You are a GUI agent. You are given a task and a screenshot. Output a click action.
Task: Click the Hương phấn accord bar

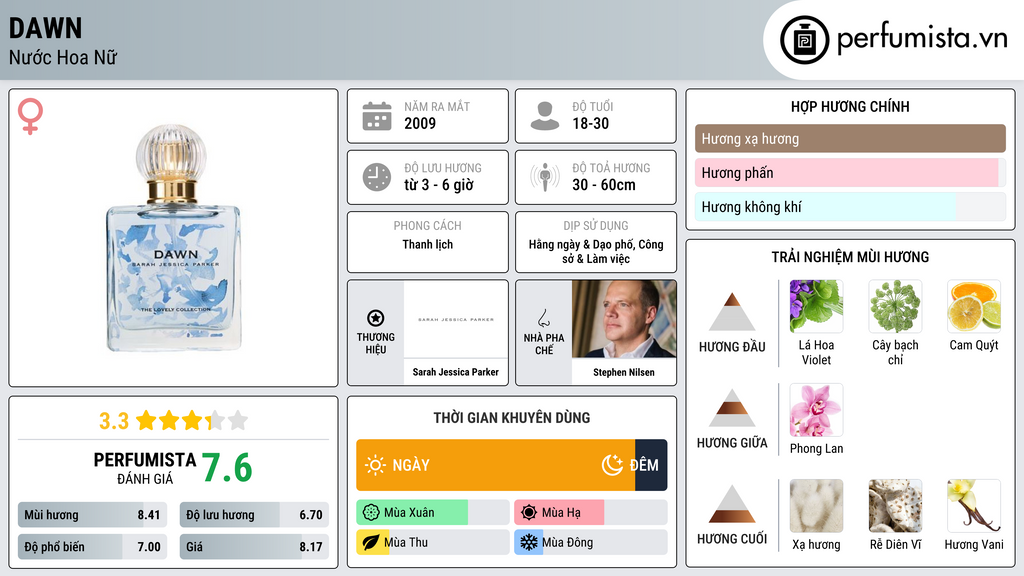(850, 172)
